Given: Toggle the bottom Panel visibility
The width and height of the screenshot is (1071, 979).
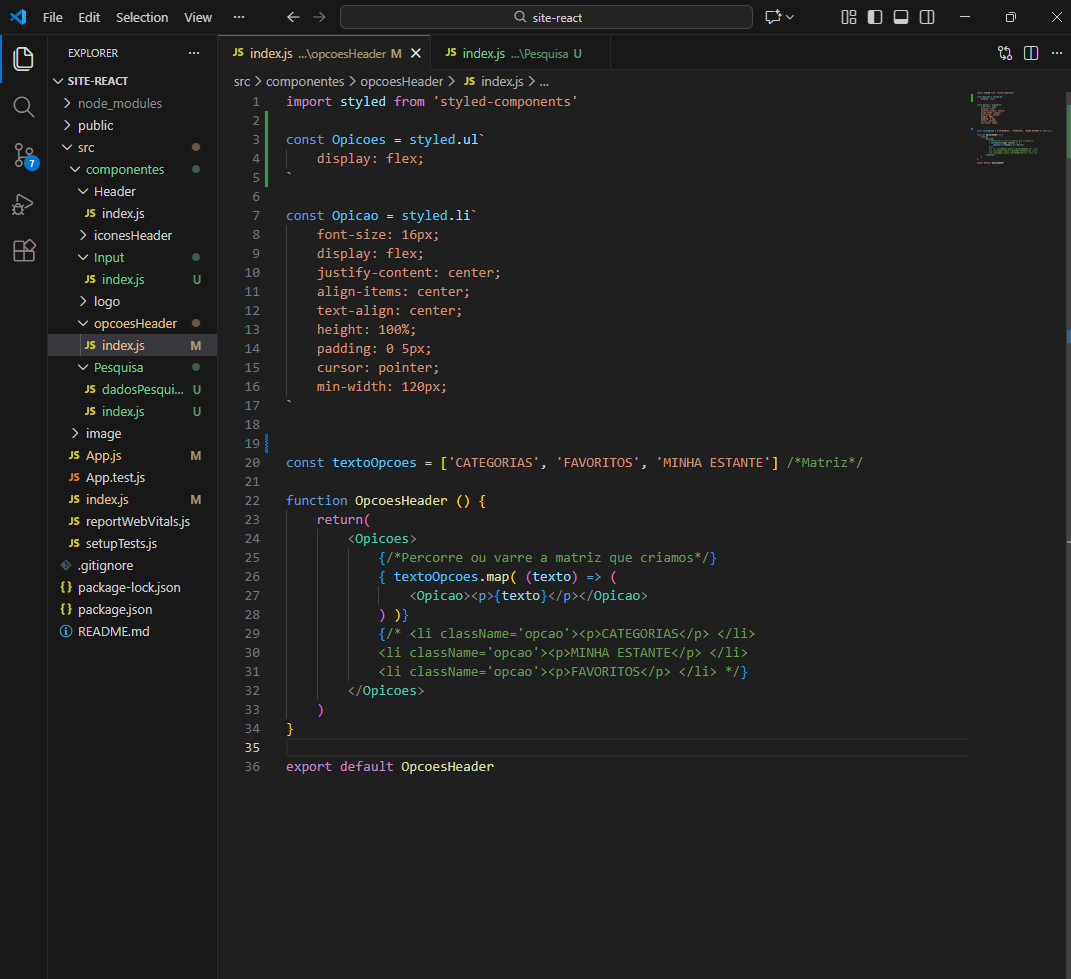Looking at the screenshot, I should click(x=901, y=17).
